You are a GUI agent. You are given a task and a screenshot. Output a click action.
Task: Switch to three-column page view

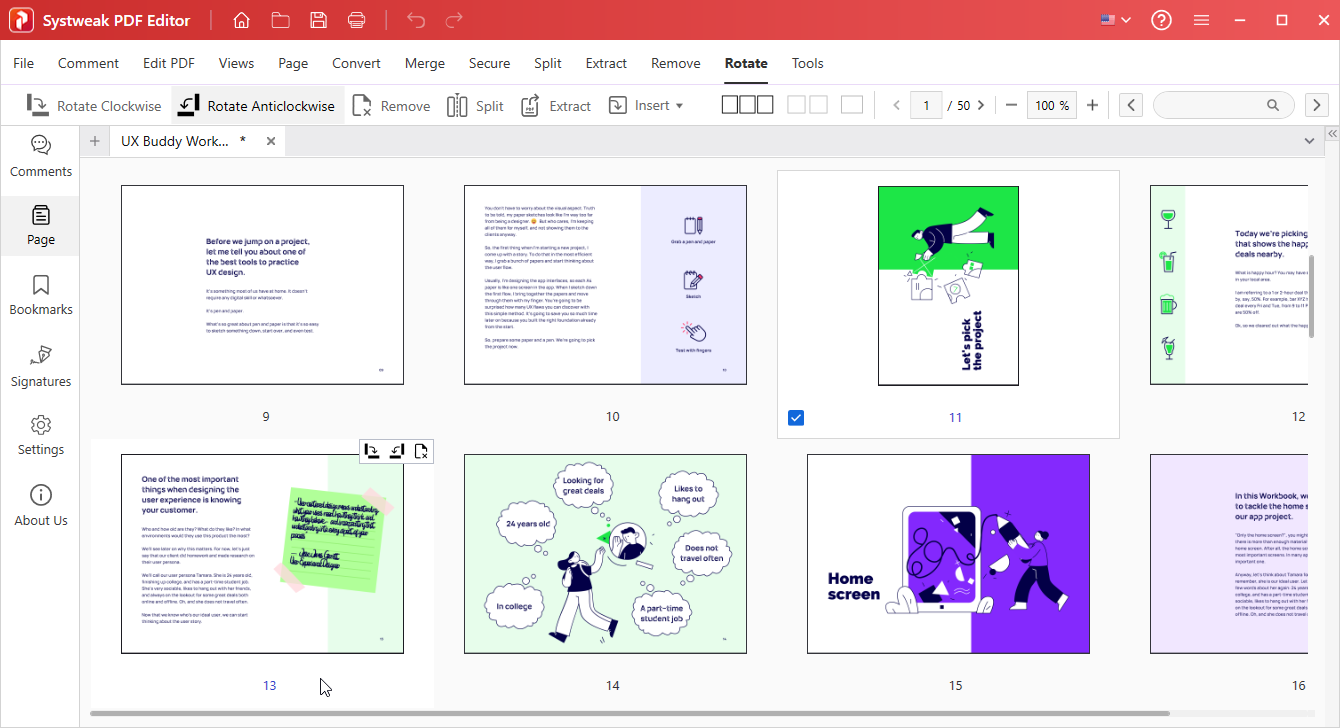pyautogui.click(x=747, y=105)
